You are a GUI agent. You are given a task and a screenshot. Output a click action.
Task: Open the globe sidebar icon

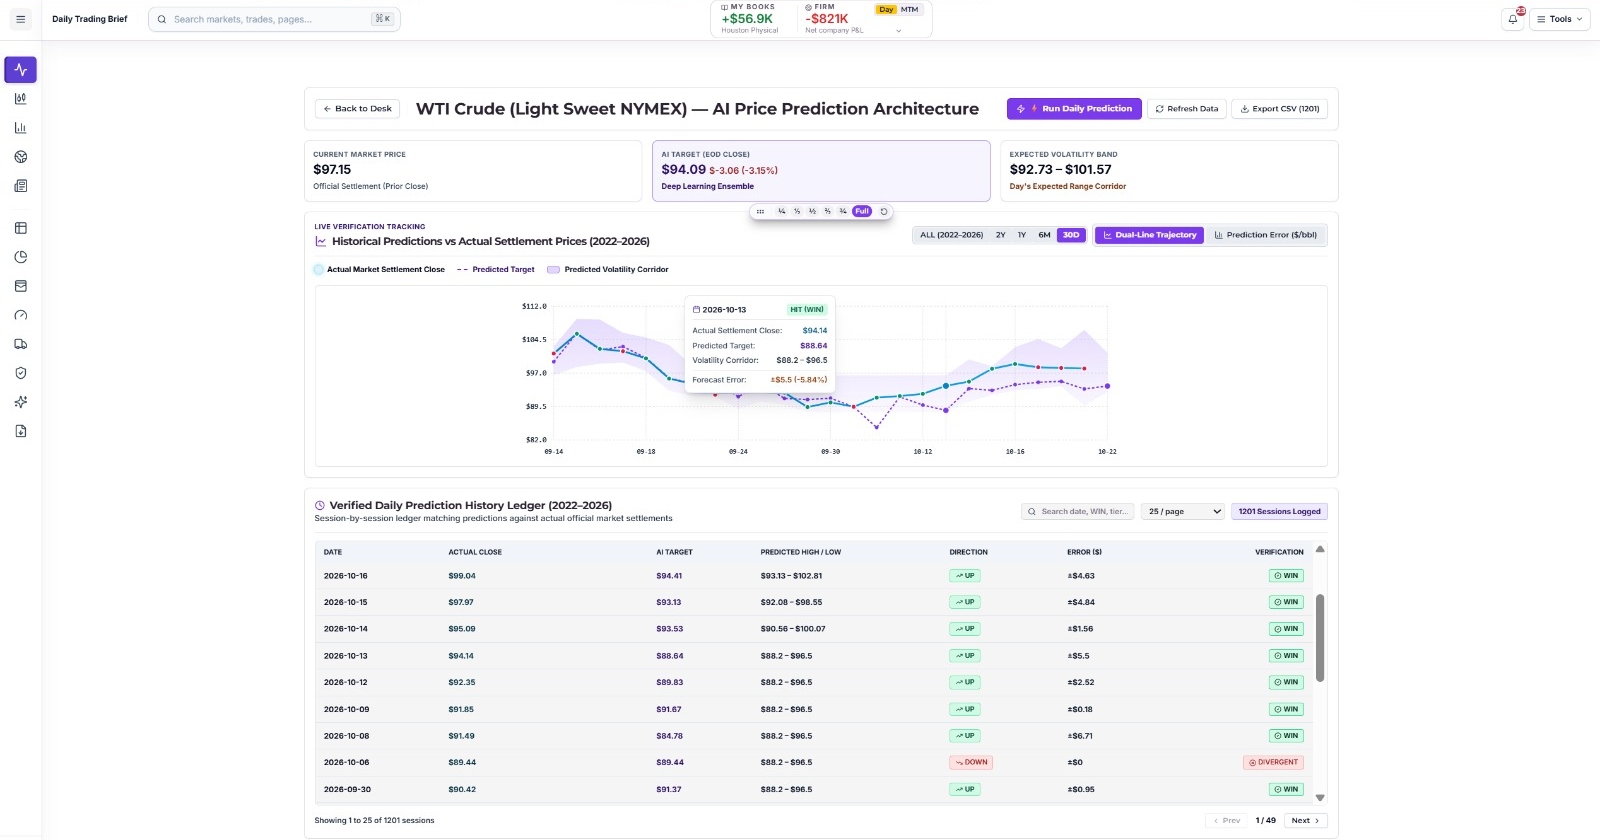(21, 157)
